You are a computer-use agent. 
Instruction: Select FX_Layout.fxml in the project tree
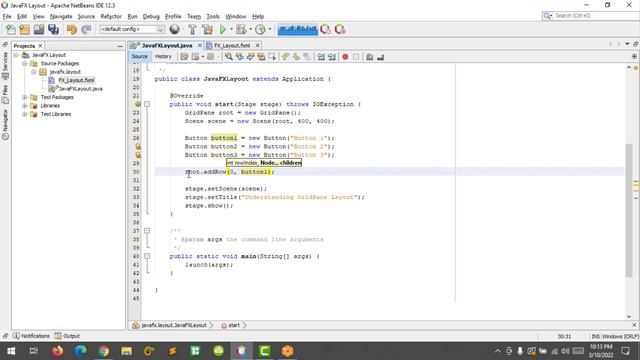pyautogui.click(x=76, y=80)
